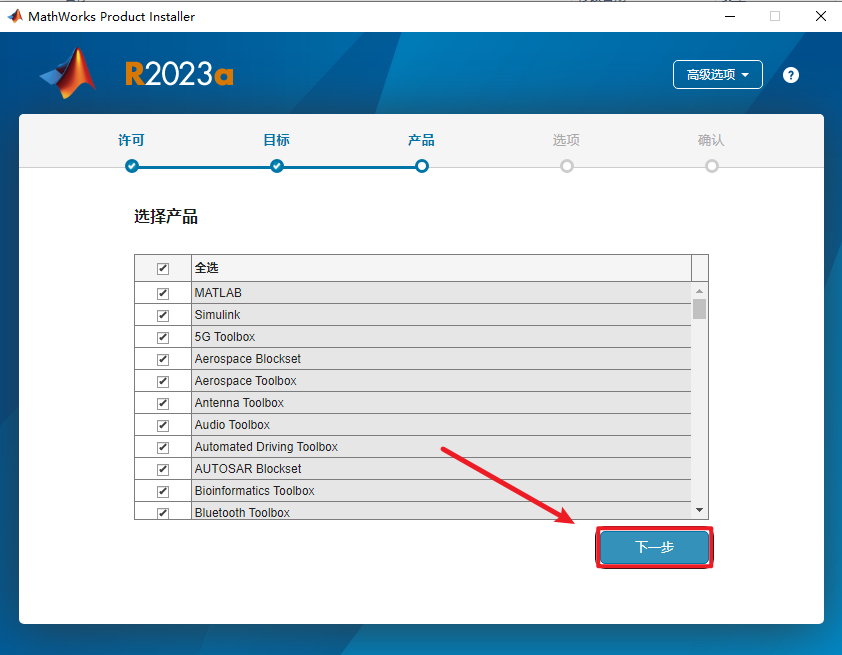This screenshot has width=842, height=655.
Task: Uncheck the Audio Toolbox checkbox
Action: tap(163, 426)
